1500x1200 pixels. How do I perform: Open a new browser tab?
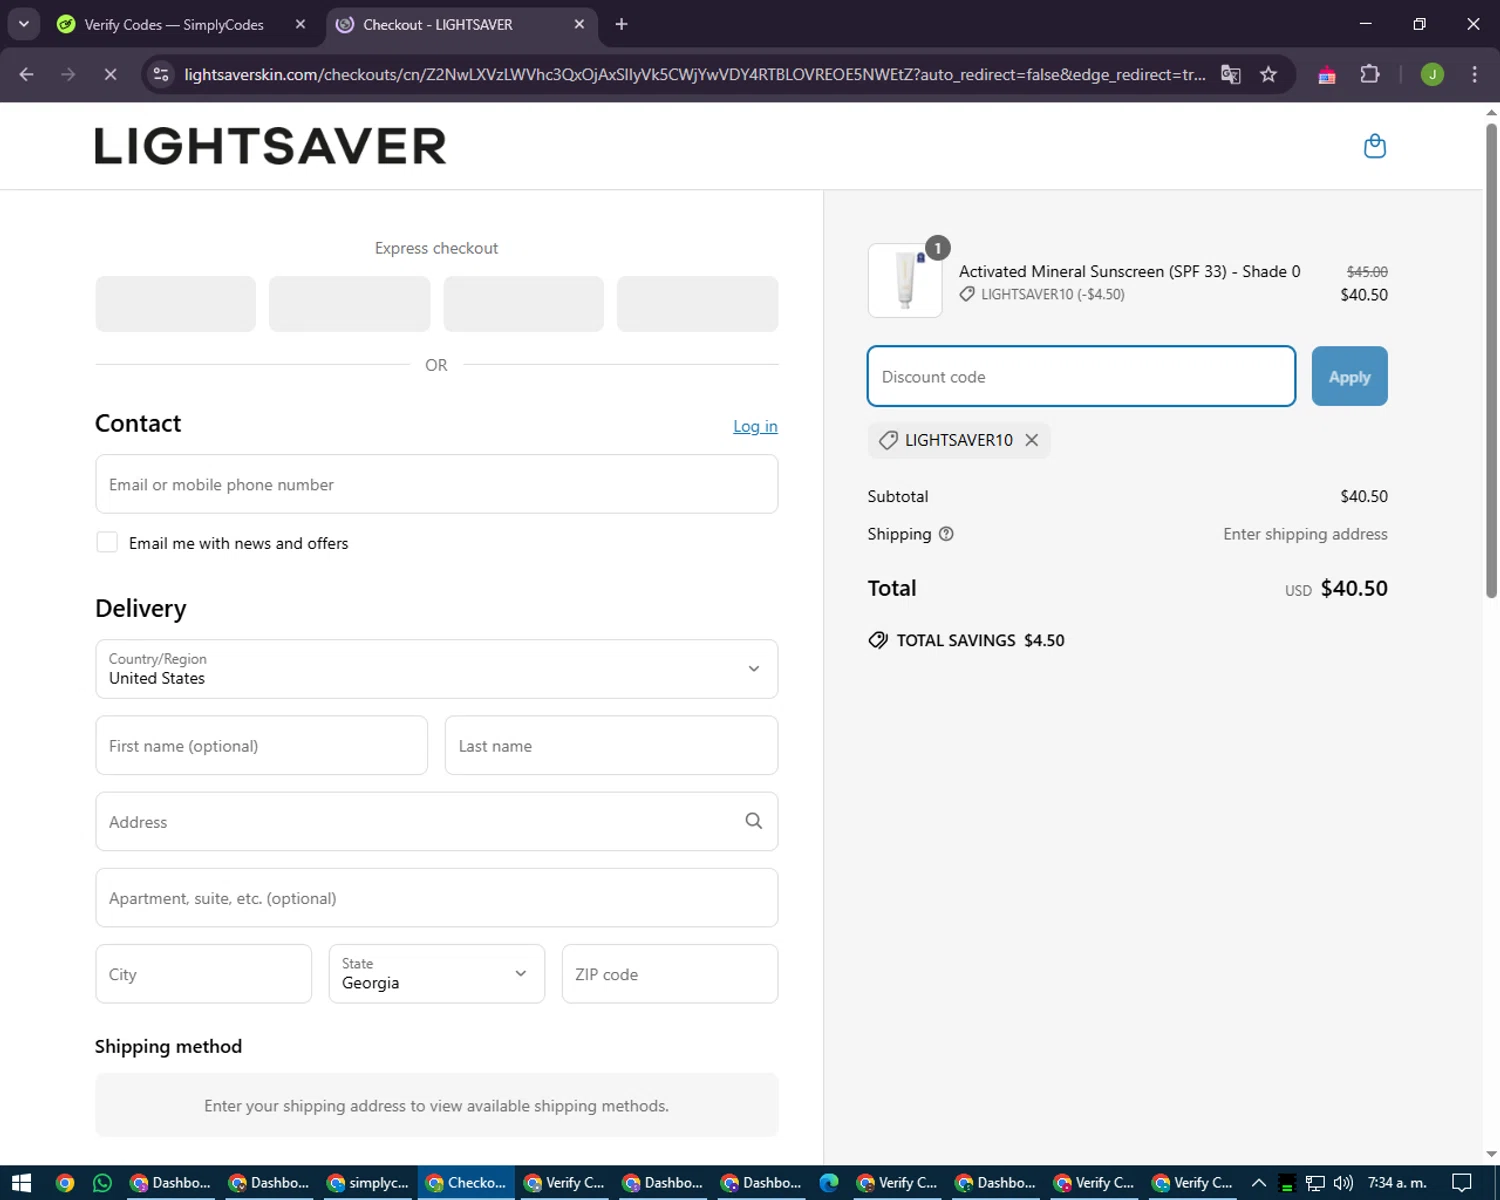tap(621, 24)
